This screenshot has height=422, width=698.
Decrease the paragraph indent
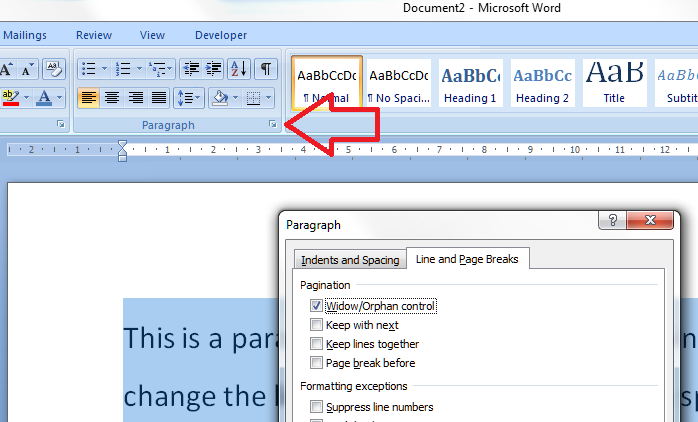(191, 69)
